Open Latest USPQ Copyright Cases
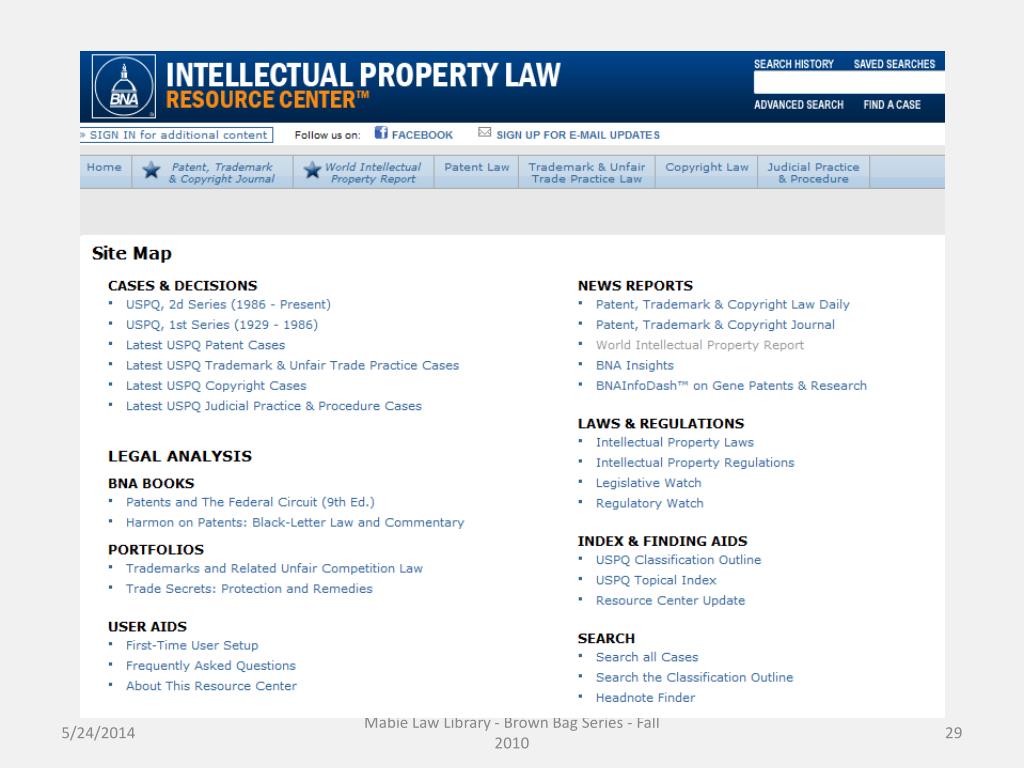The image size is (1024, 768). click(x=216, y=385)
